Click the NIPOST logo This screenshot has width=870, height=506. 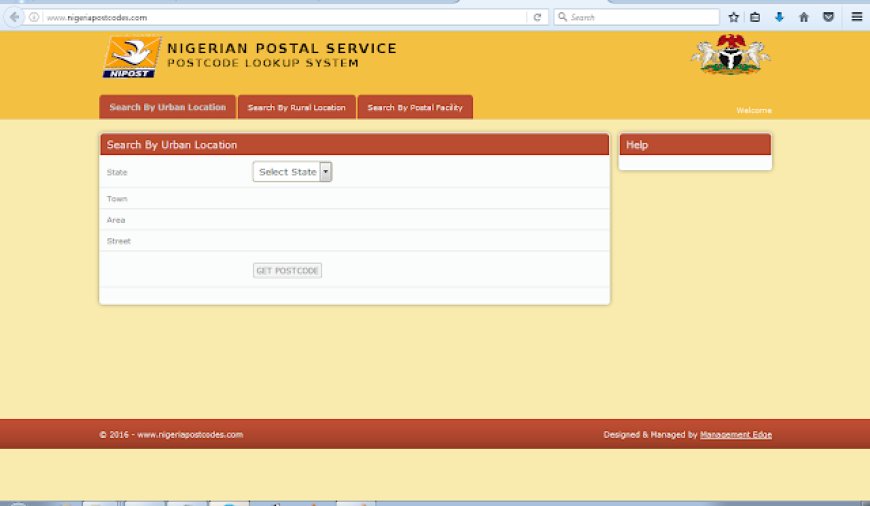click(131, 57)
